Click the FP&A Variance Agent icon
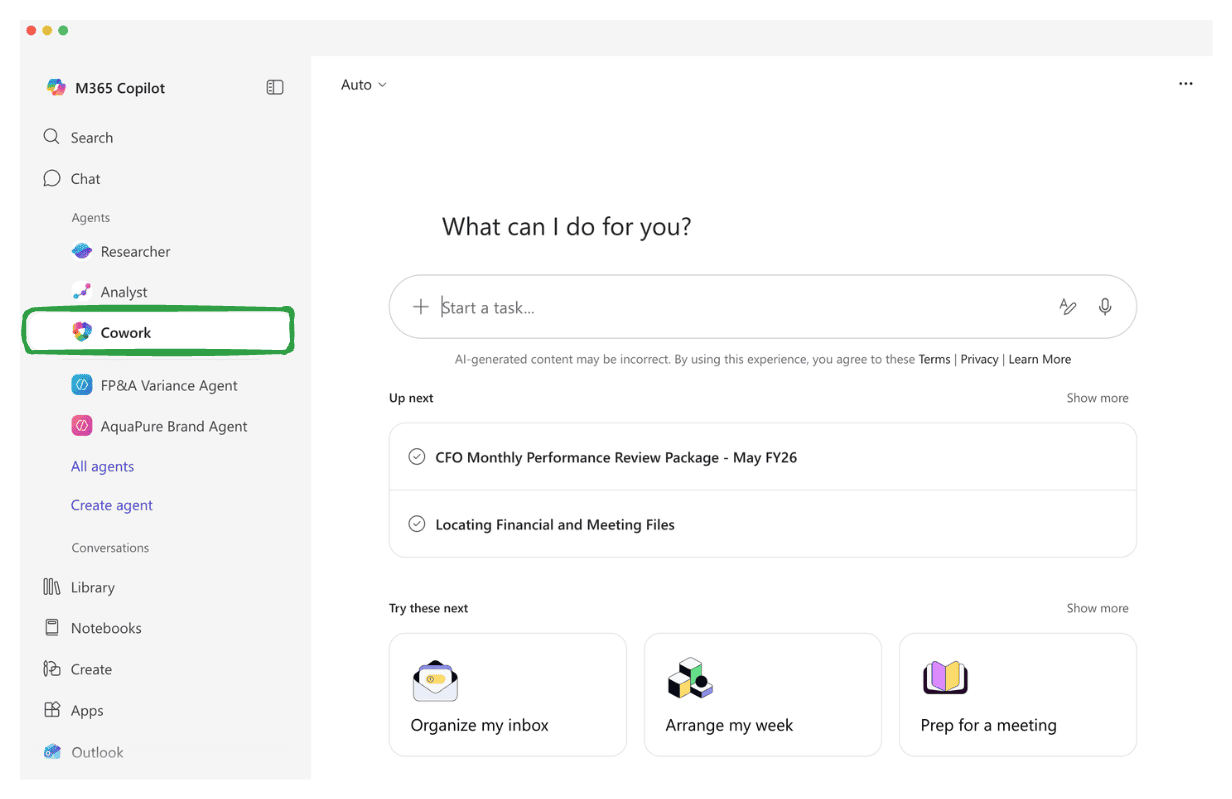This screenshot has width=1232, height=799. click(x=82, y=385)
